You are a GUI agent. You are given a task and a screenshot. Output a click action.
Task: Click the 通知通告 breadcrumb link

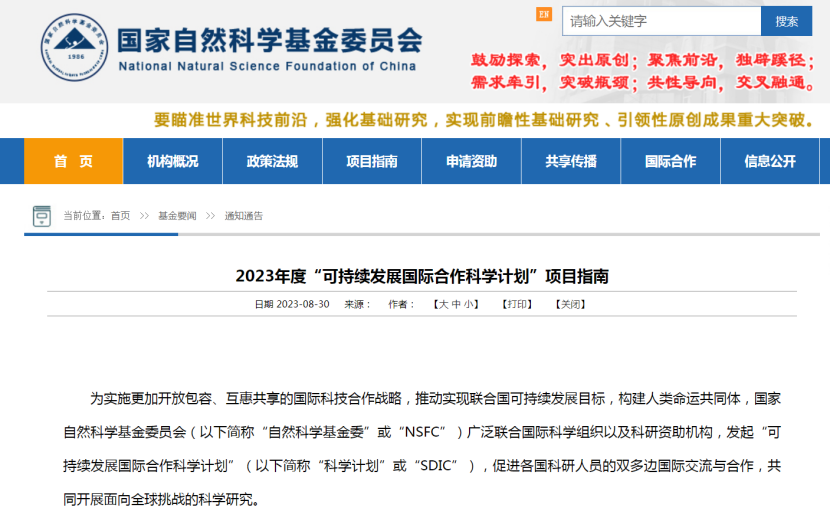(x=244, y=216)
